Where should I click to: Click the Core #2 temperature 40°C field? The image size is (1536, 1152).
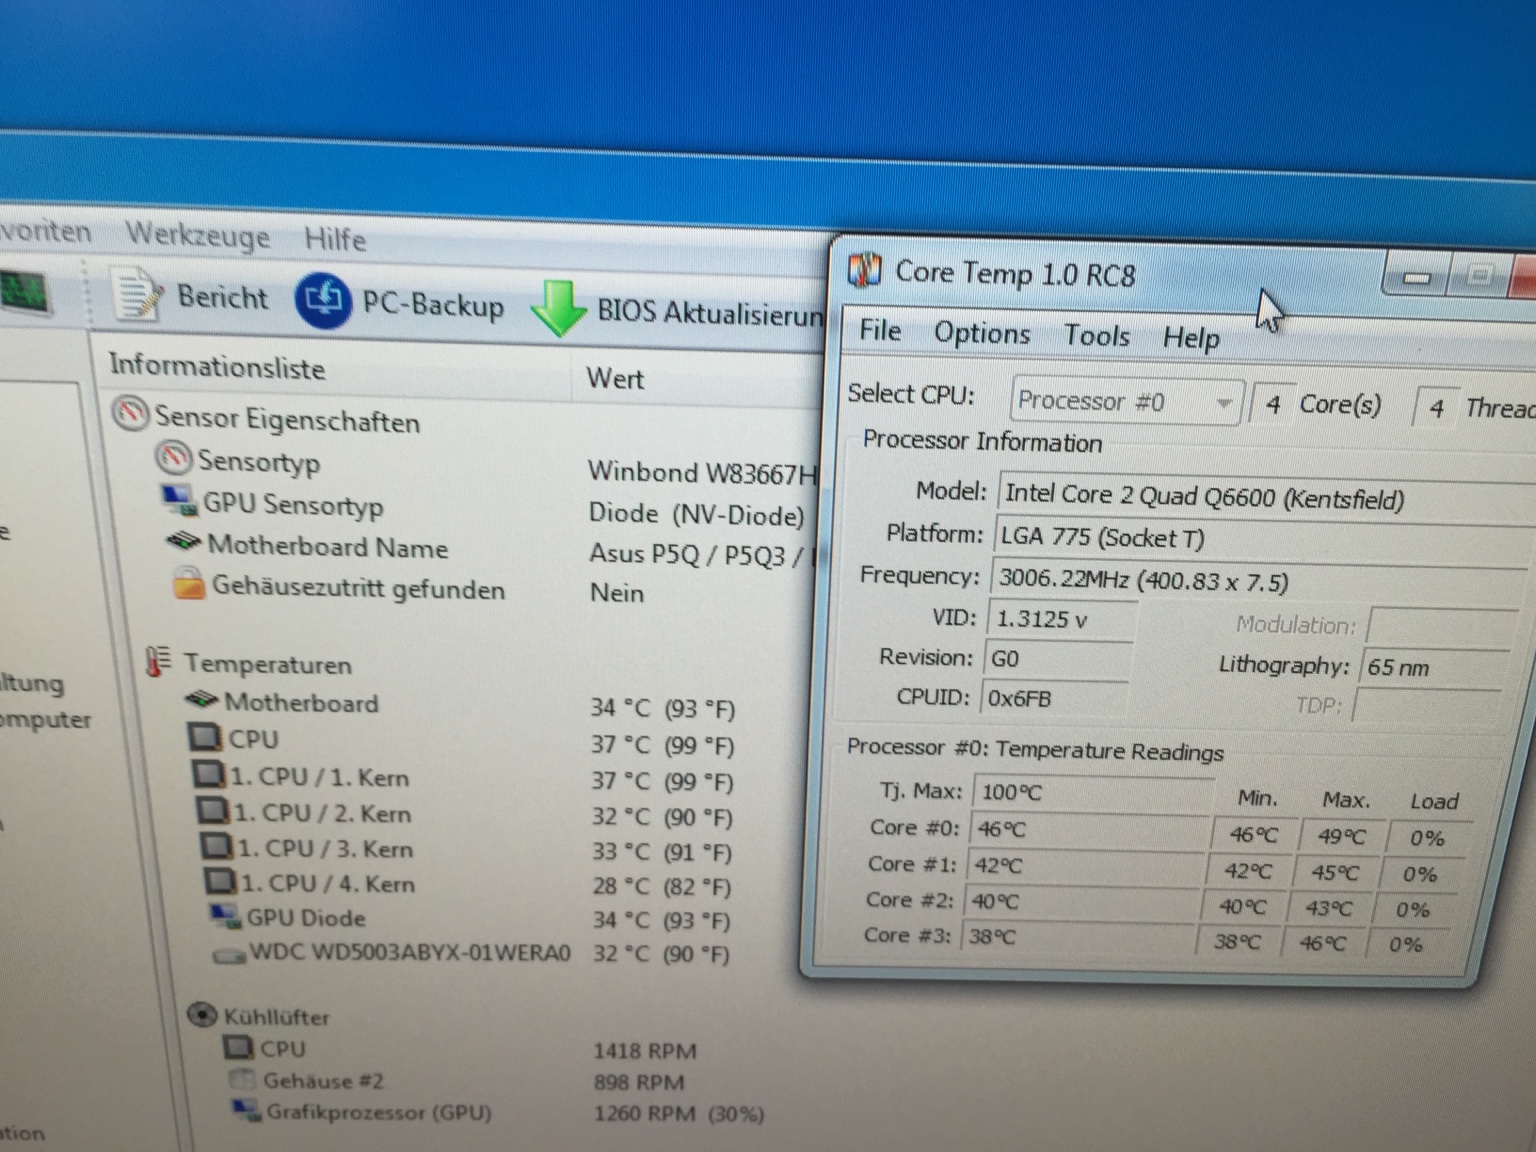(1081, 902)
